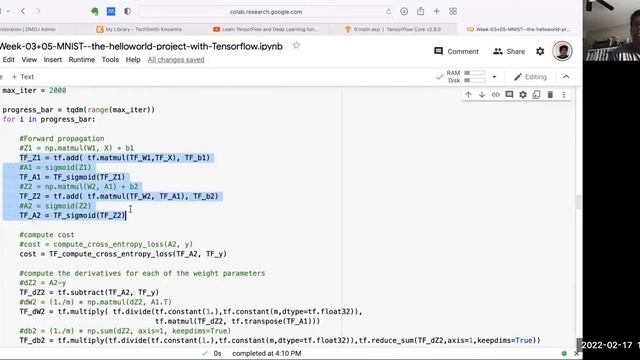Click the vertical page scrollbar thumb
Screen dimensions: 640x360
pyautogui.click(x=578, y=202)
